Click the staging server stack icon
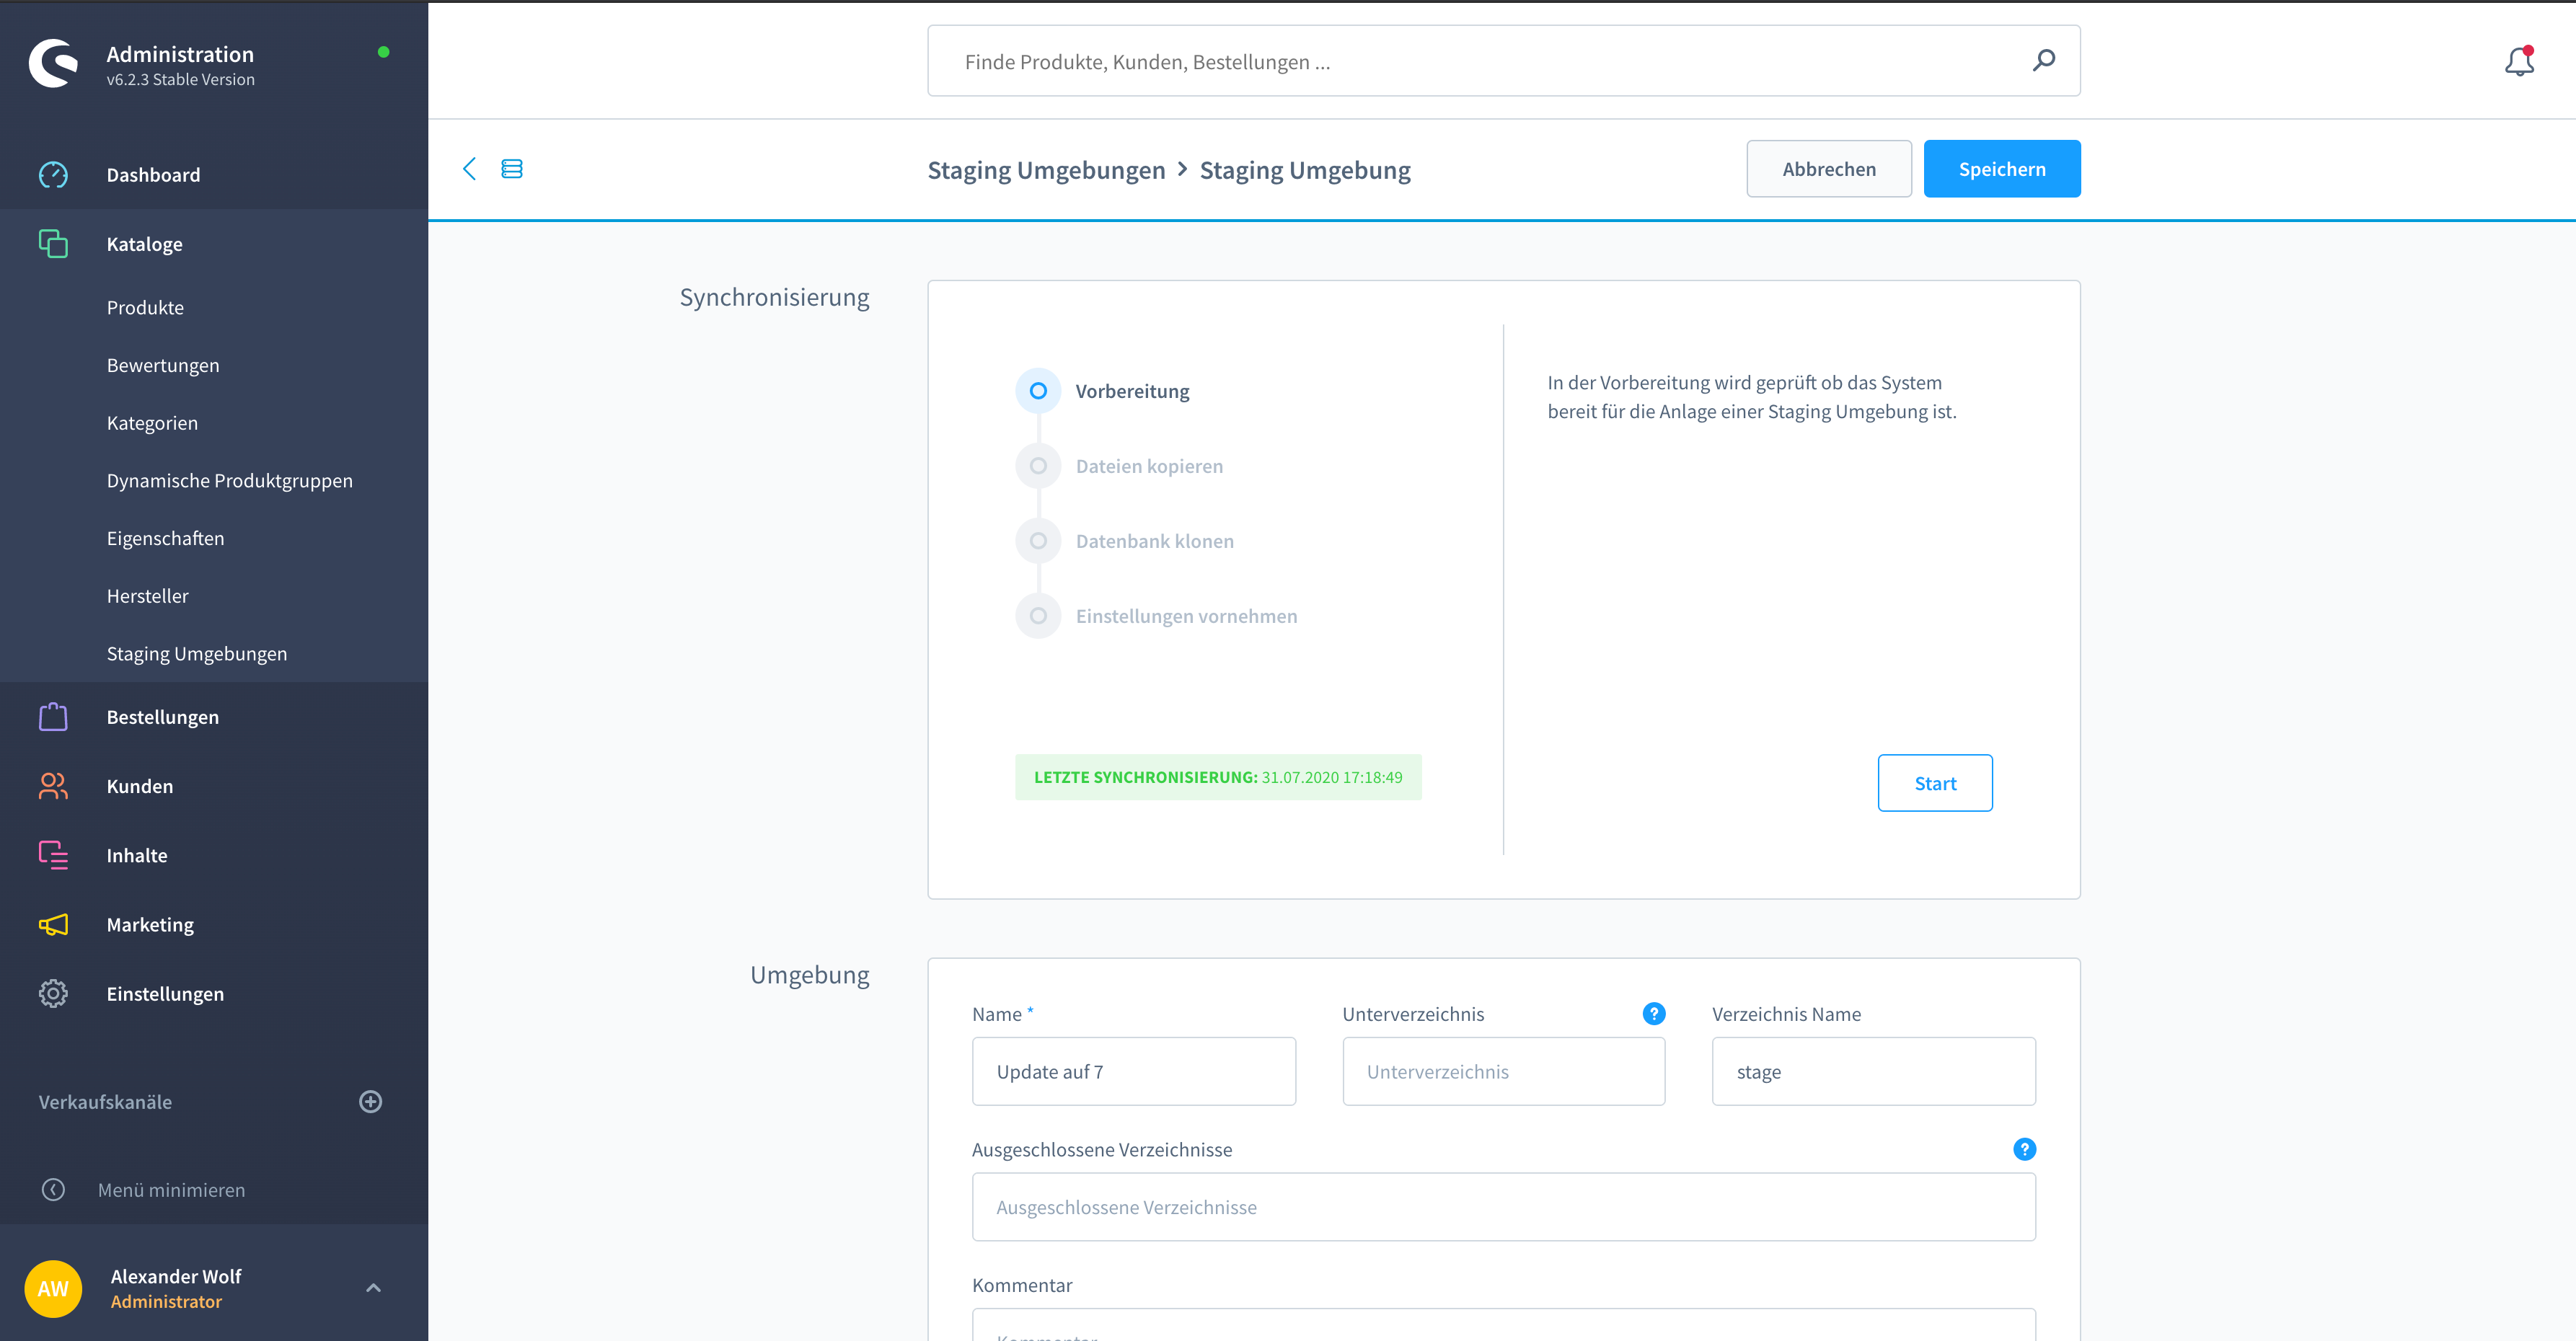This screenshot has height=1341, width=2576. (x=512, y=169)
